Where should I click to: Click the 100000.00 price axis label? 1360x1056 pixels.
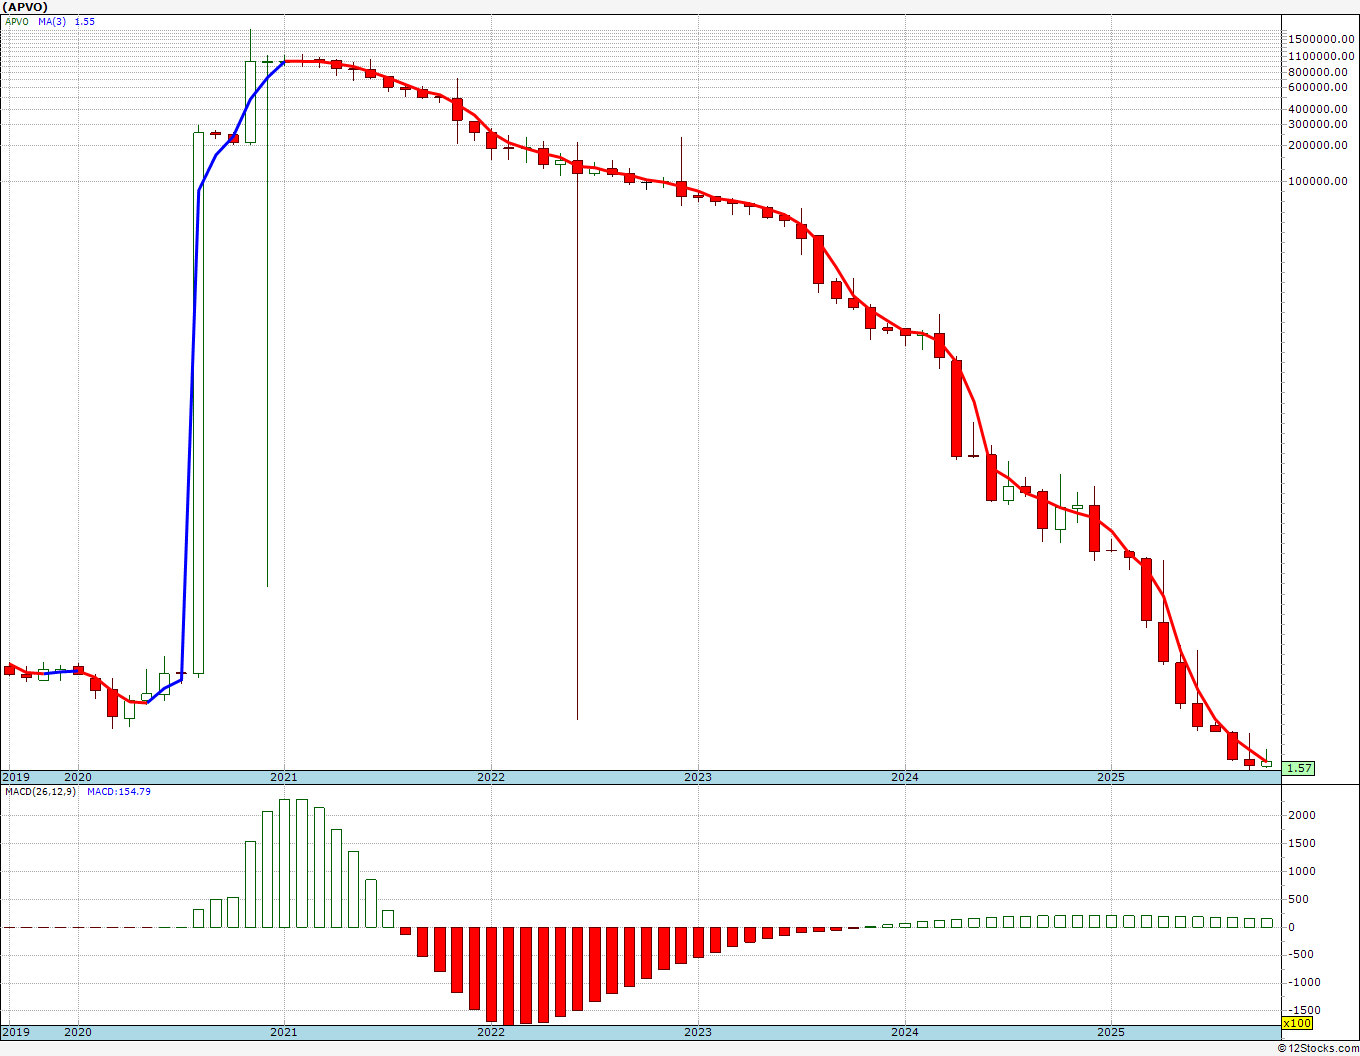(x=1319, y=181)
